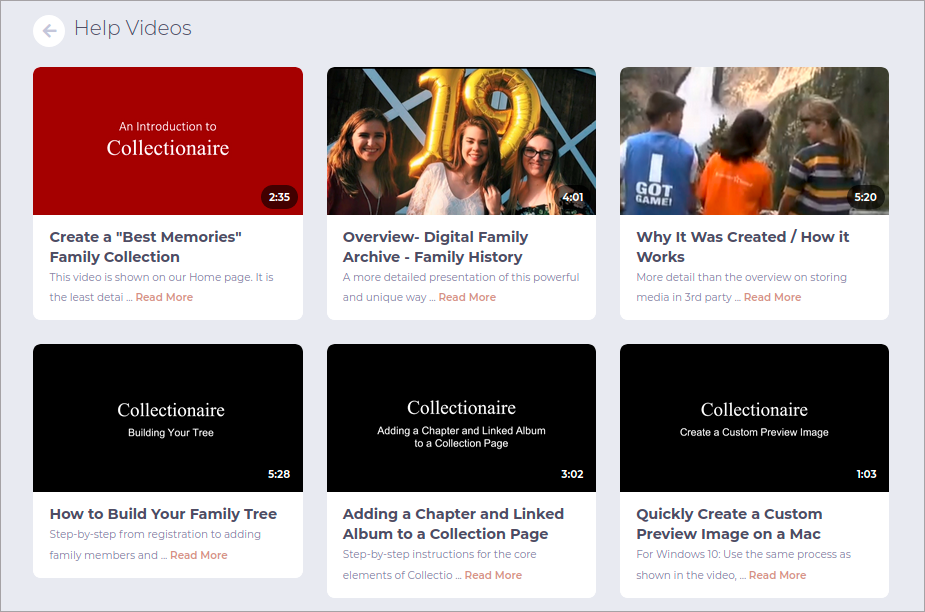The width and height of the screenshot is (925, 612).
Task: Click the description 'Step-by-step from registration'
Action: pos(155,545)
